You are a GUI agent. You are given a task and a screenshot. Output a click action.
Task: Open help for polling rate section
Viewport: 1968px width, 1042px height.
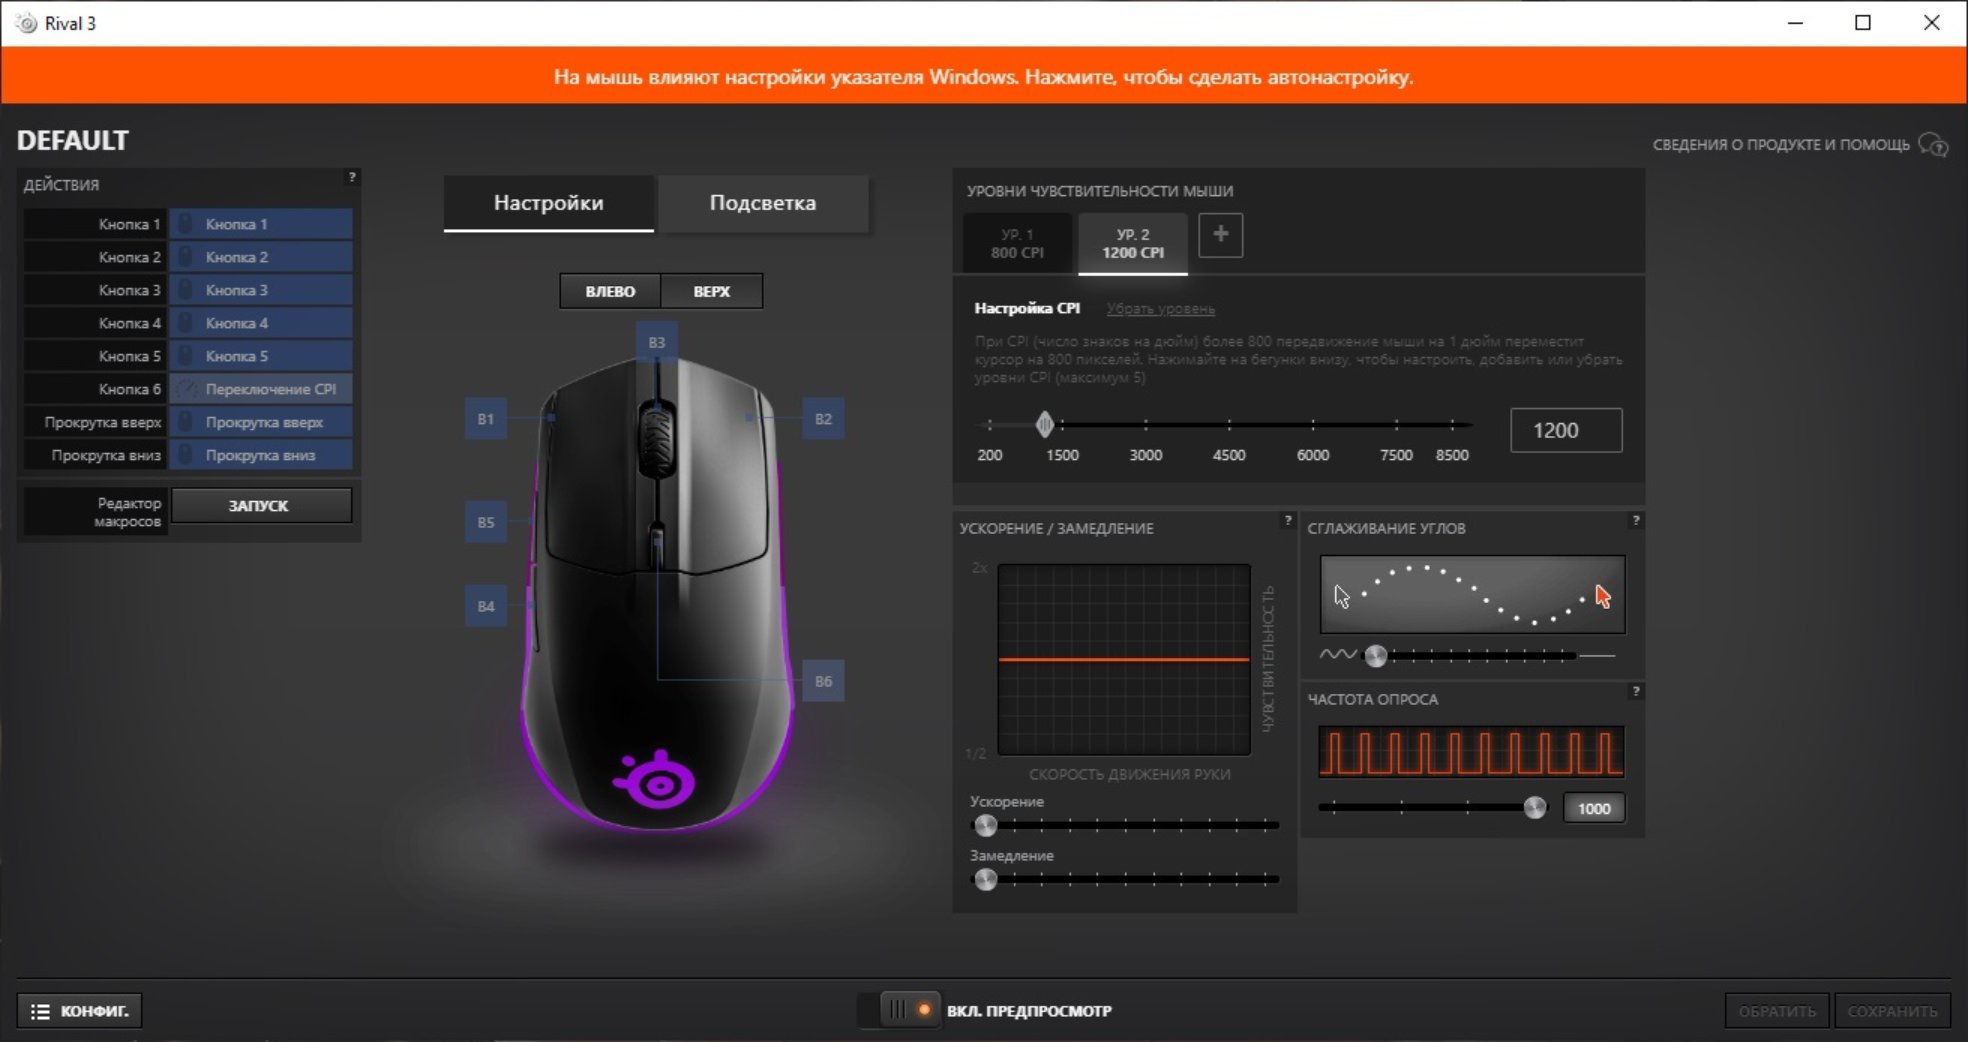tap(1635, 691)
